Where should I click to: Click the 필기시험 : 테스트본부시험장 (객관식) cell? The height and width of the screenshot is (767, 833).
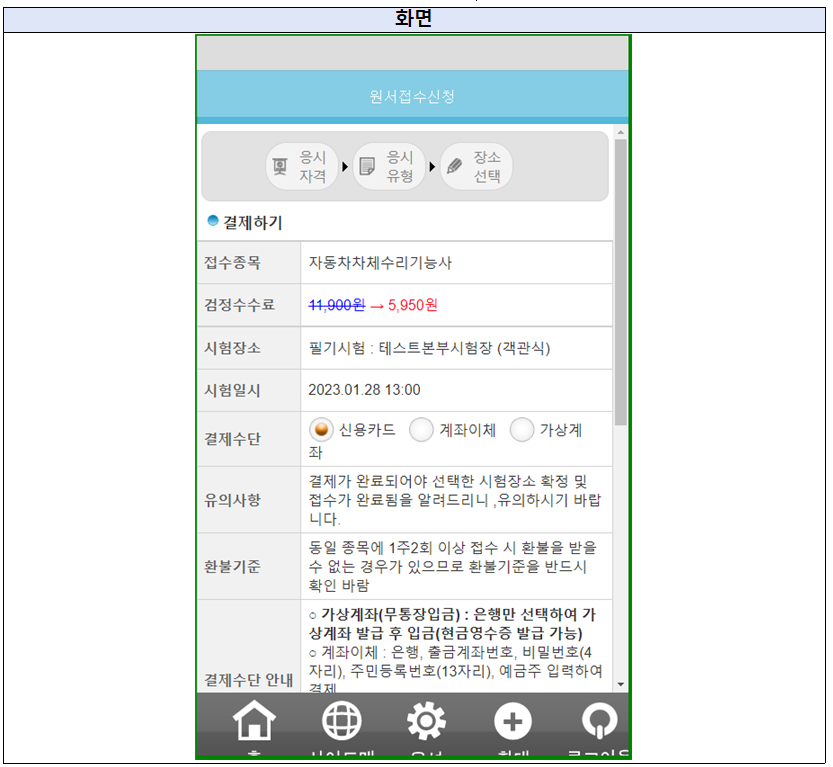click(x=456, y=348)
